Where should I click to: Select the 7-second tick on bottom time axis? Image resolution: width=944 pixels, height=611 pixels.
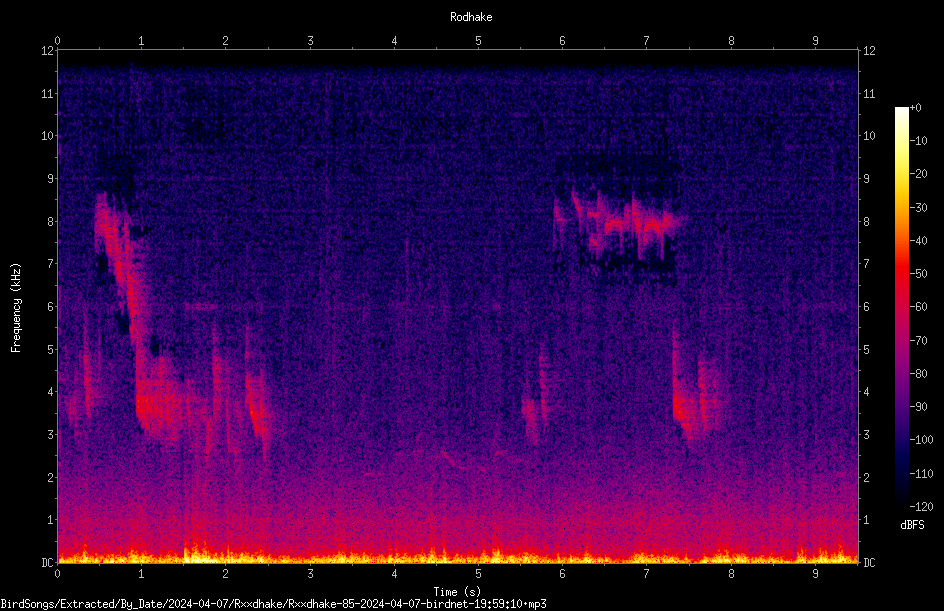[646, 574]
